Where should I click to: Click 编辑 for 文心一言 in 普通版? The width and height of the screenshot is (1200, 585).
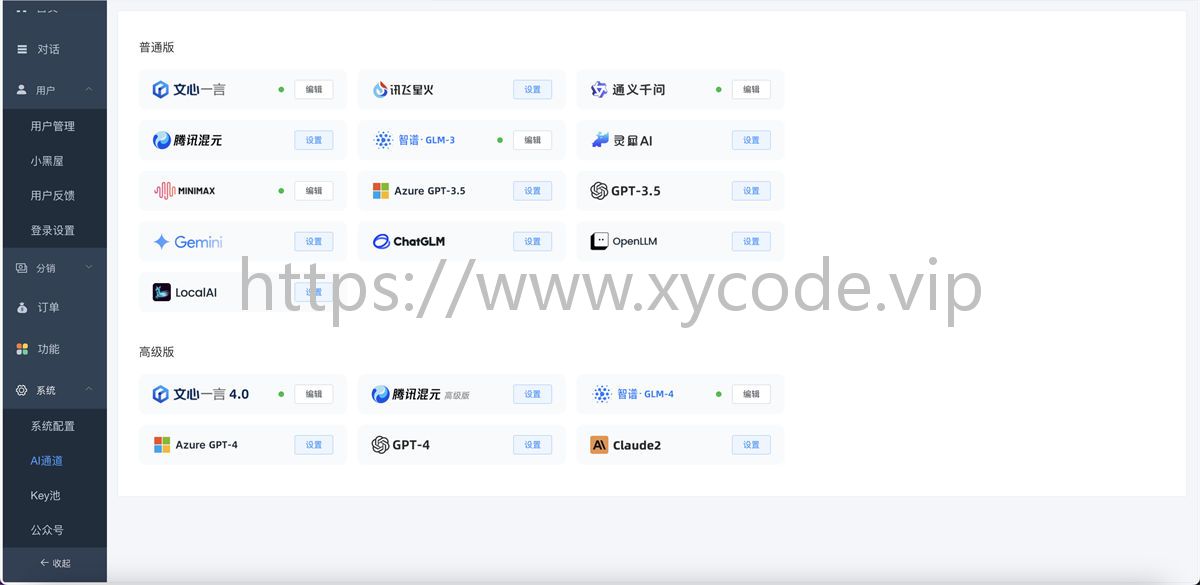tap(314, 90)
